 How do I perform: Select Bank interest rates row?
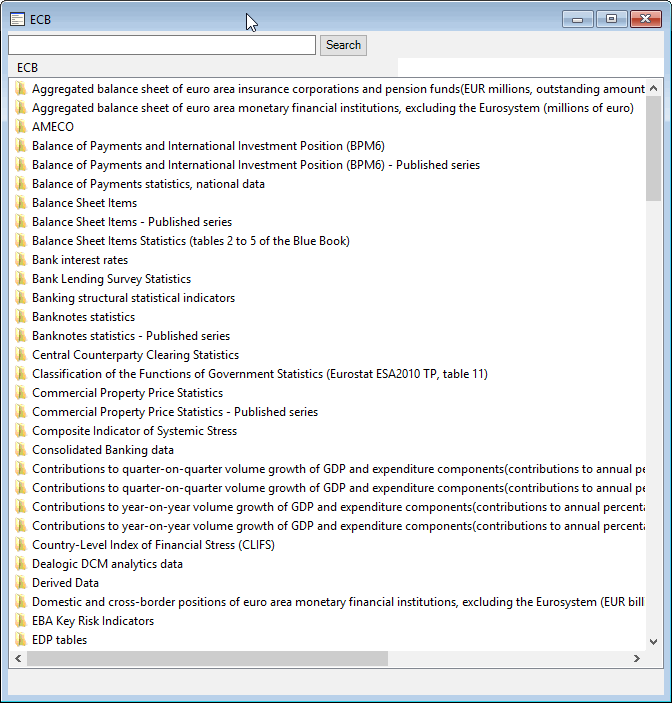(80, 260)
